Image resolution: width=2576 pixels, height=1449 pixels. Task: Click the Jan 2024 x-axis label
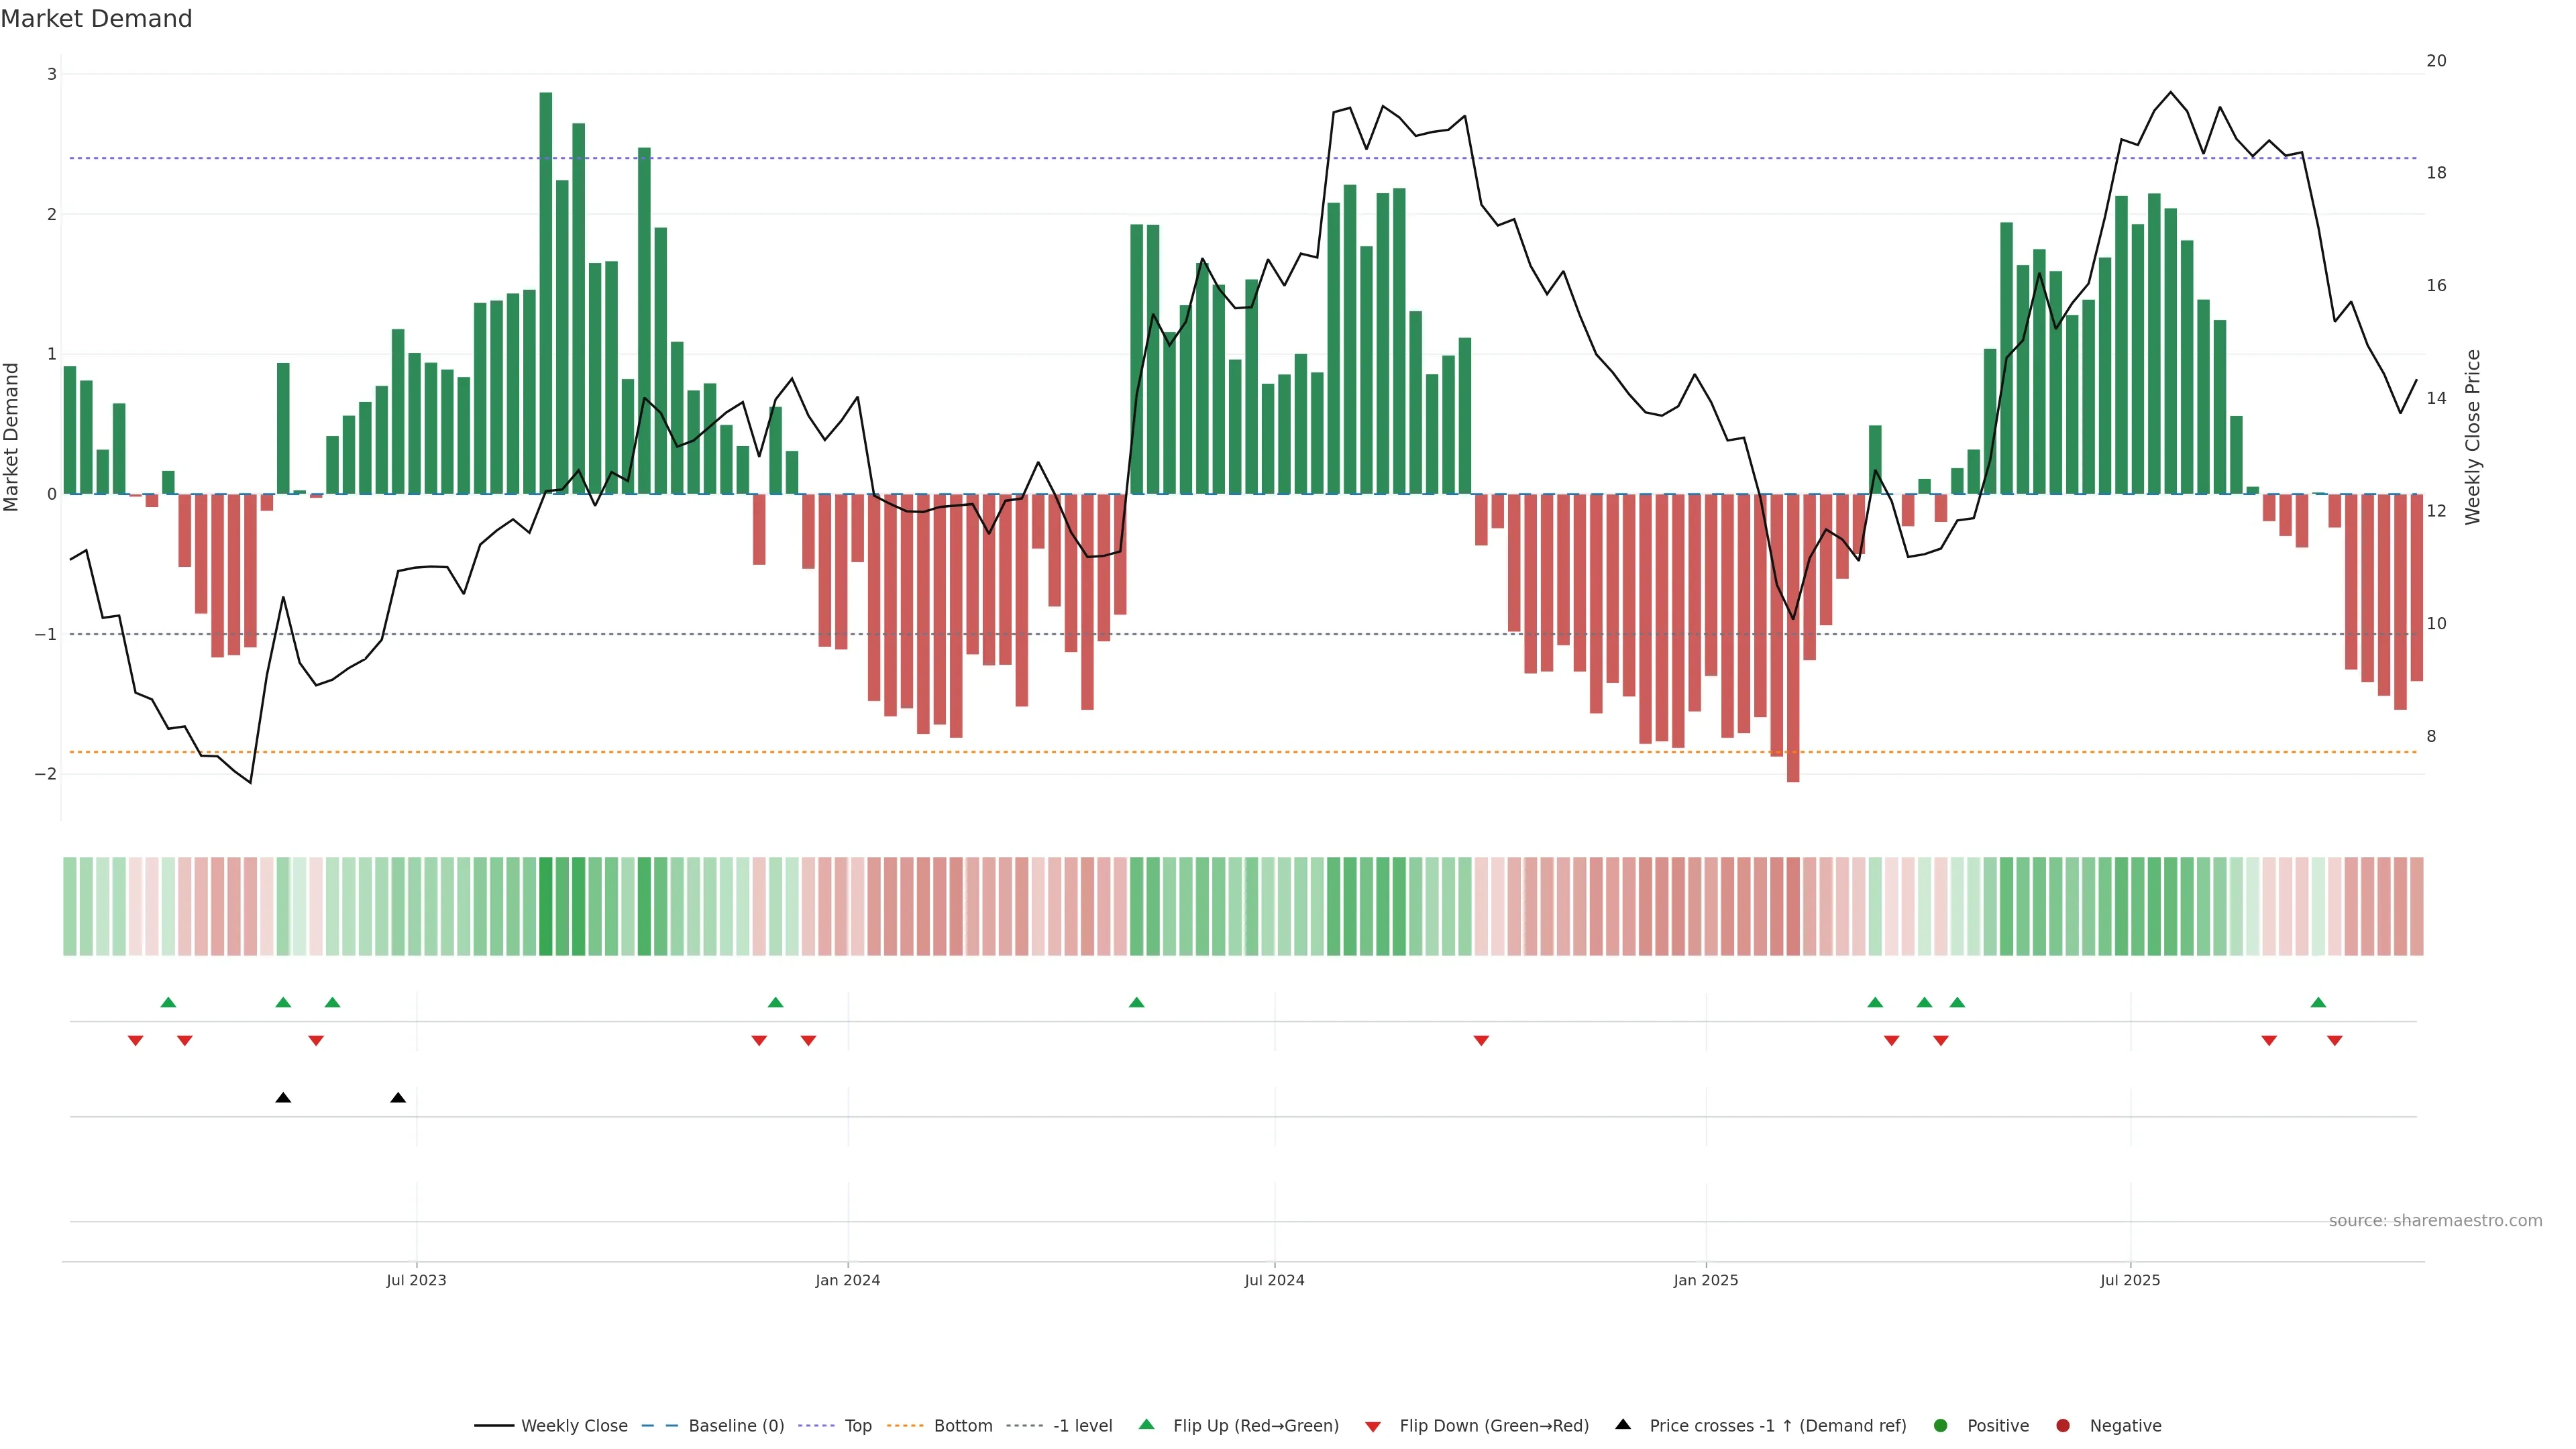click(x=847, y=1280)
